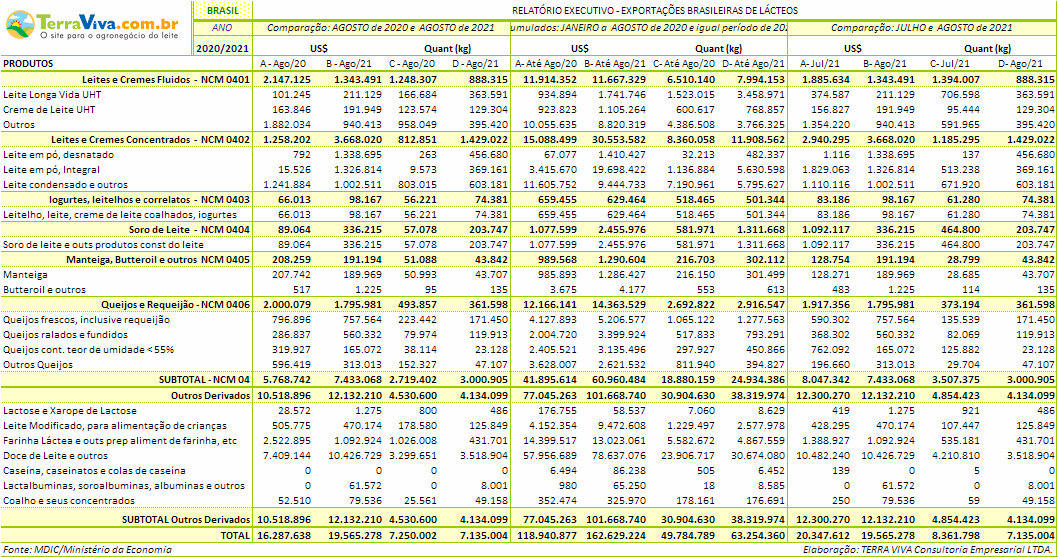
Task: Select 'Queijos ralados e fundidos' row label
Action: click(65, 334)
